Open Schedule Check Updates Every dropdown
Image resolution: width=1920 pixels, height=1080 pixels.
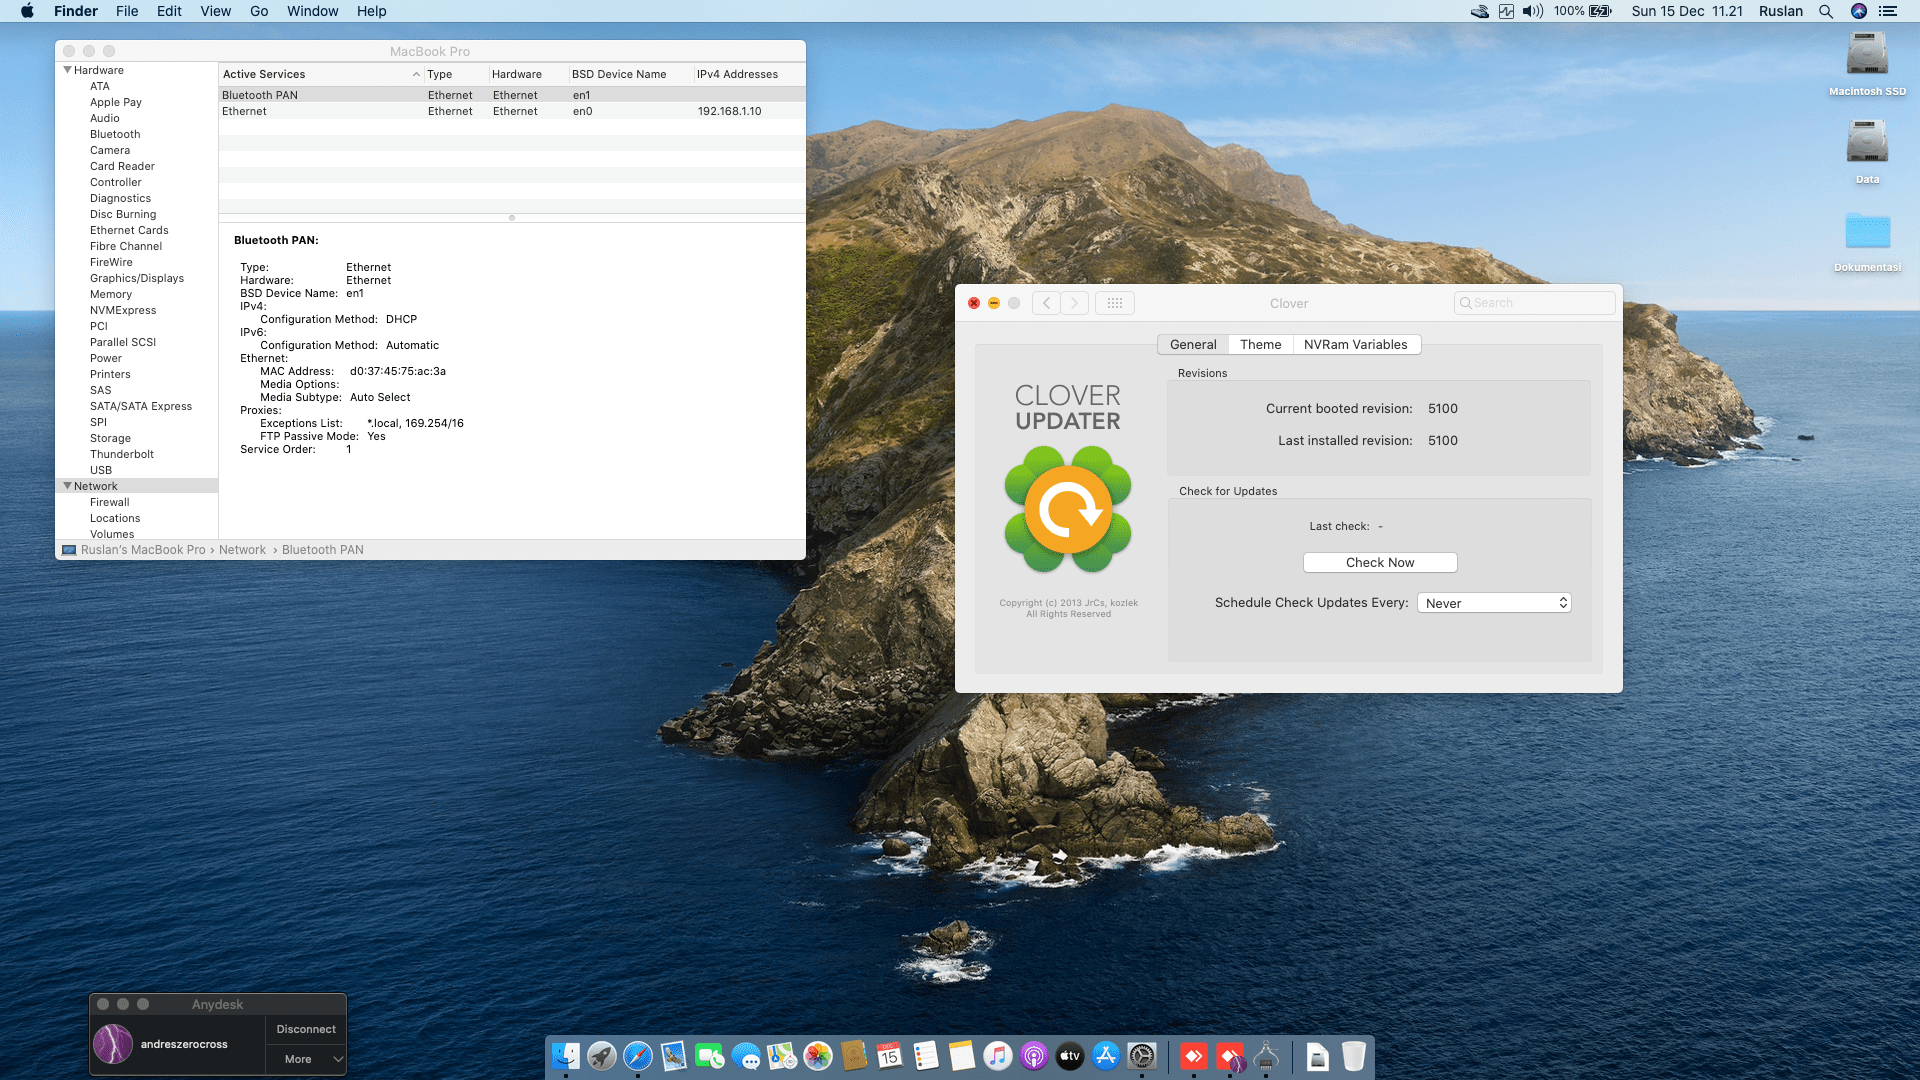(x=1494, y=603)
